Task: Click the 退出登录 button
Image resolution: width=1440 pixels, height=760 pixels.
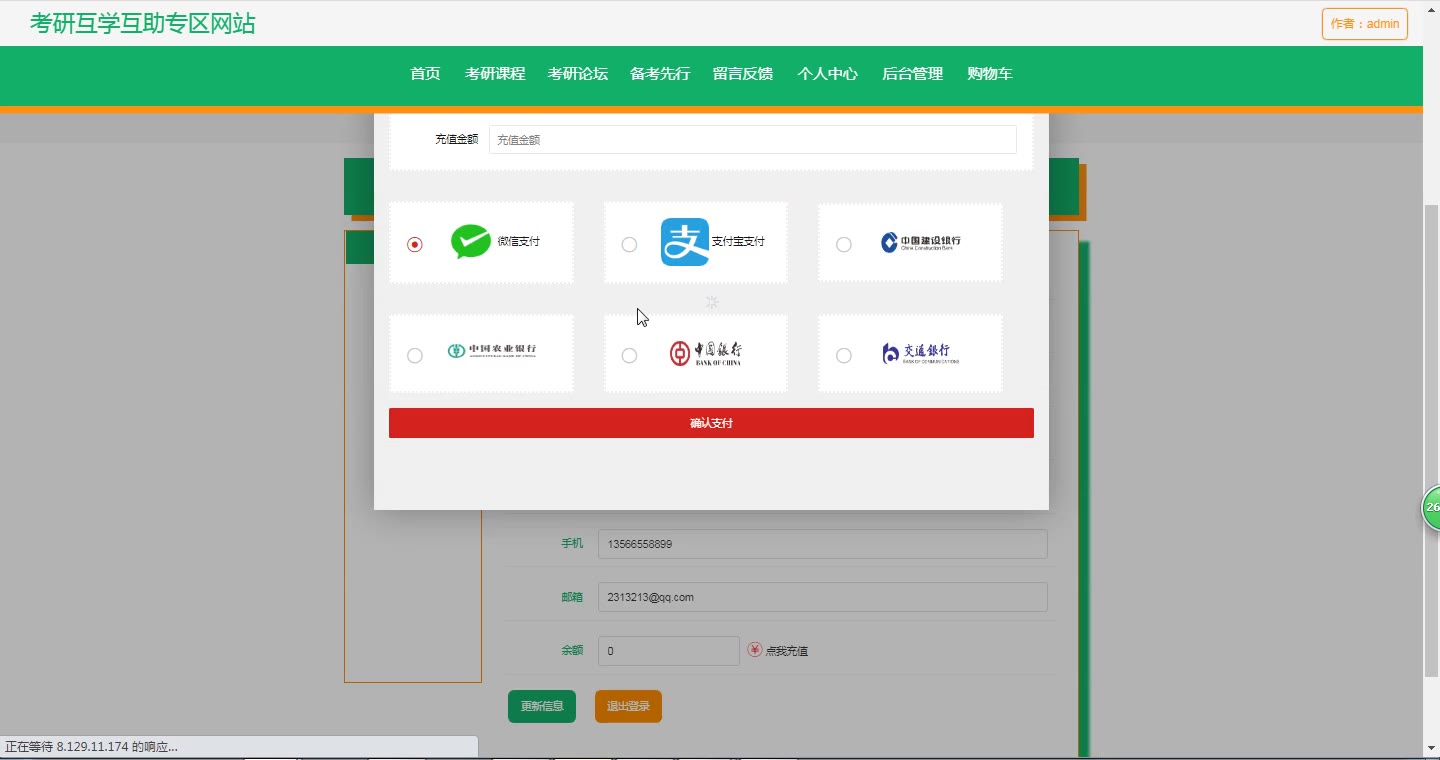Action: point(628,706)
